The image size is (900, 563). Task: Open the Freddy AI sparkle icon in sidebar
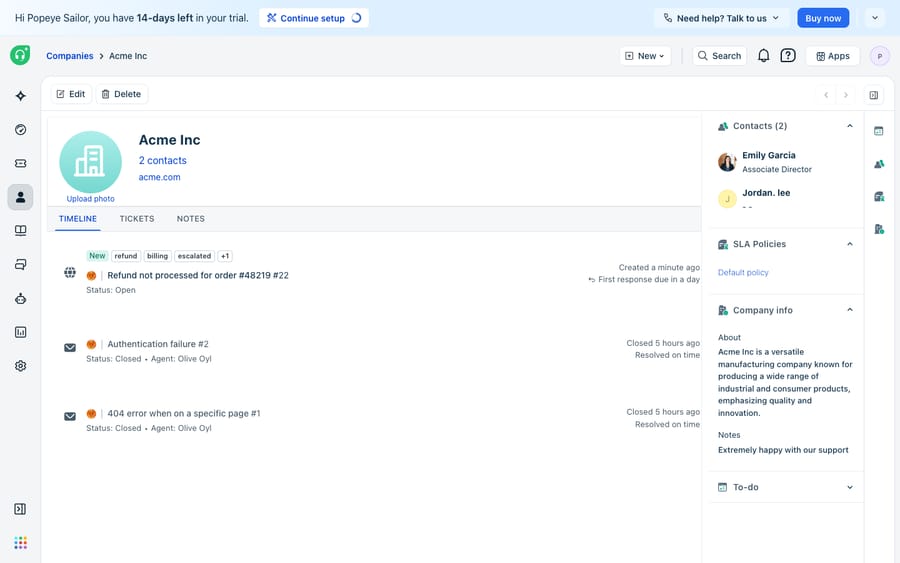21,96
